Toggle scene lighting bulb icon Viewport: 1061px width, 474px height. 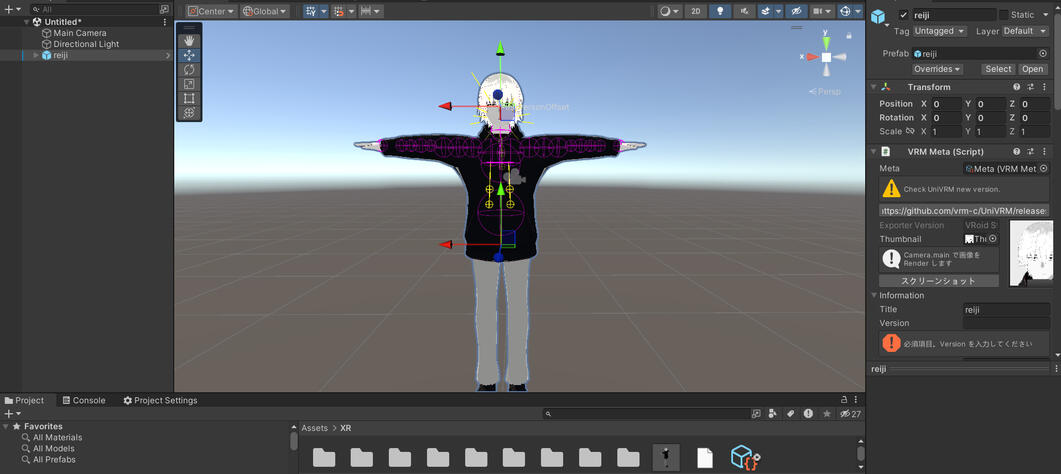pos(720,11)
